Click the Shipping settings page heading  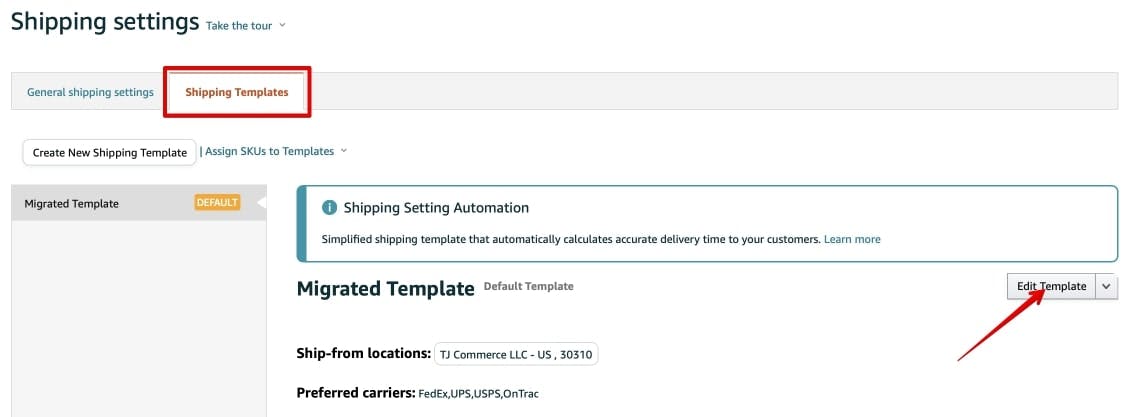105,22
